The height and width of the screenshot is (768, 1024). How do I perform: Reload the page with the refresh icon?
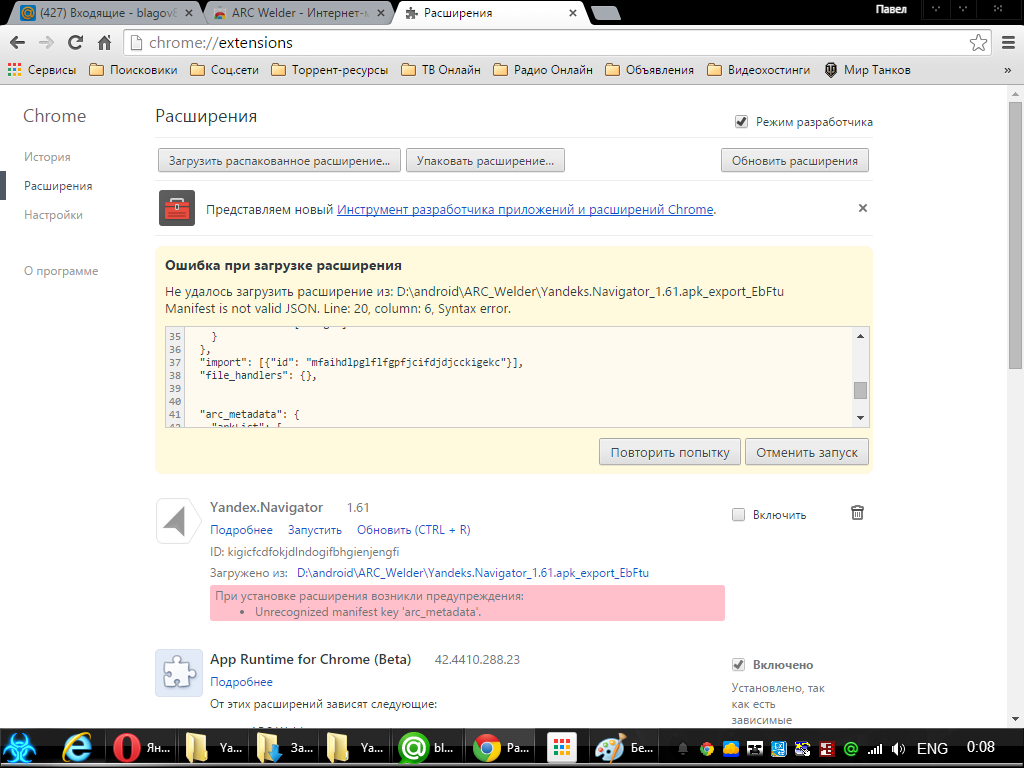[x=75, y=43]
